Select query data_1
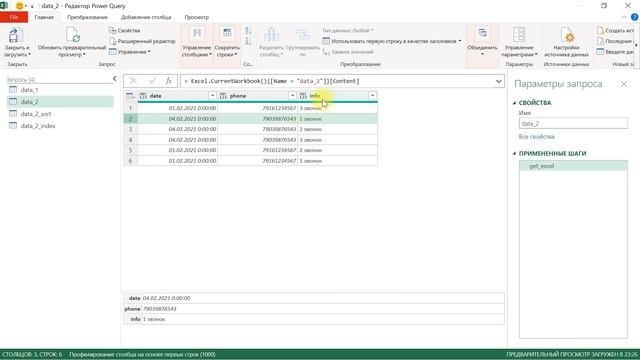Viewport: 640px width, 360px height. coord(60,90)
